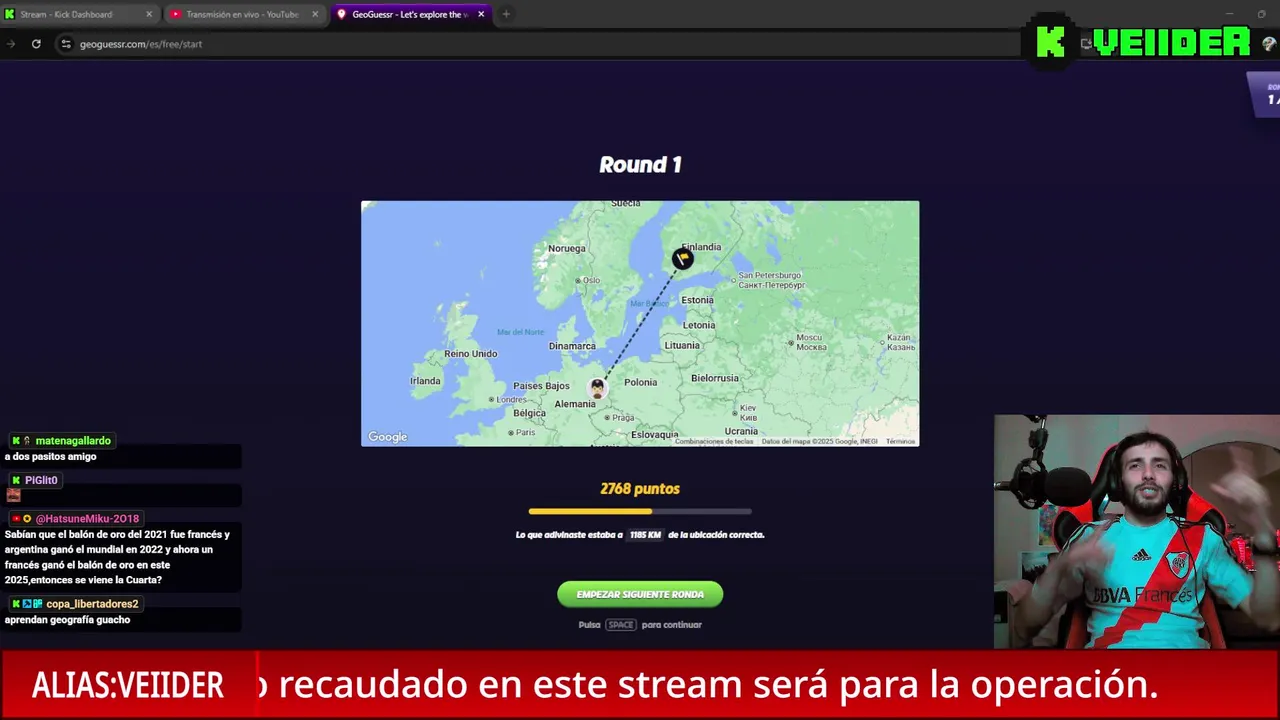Close the Stream - Kick Dashboard tab
1280x720 pixels.
(149, 14)
